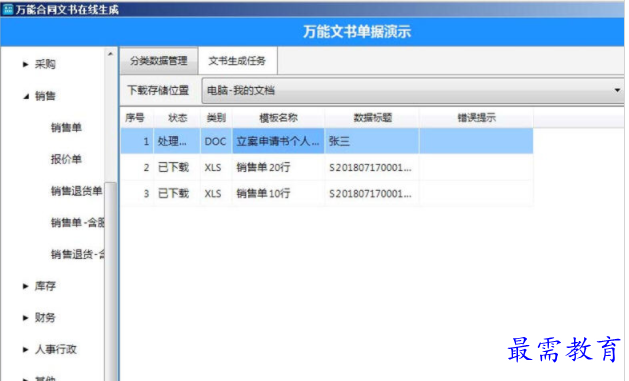The image size is (629, 381).
Task: Click S201807170001 cell in 销售单20行 row
Action: (372, 167)
